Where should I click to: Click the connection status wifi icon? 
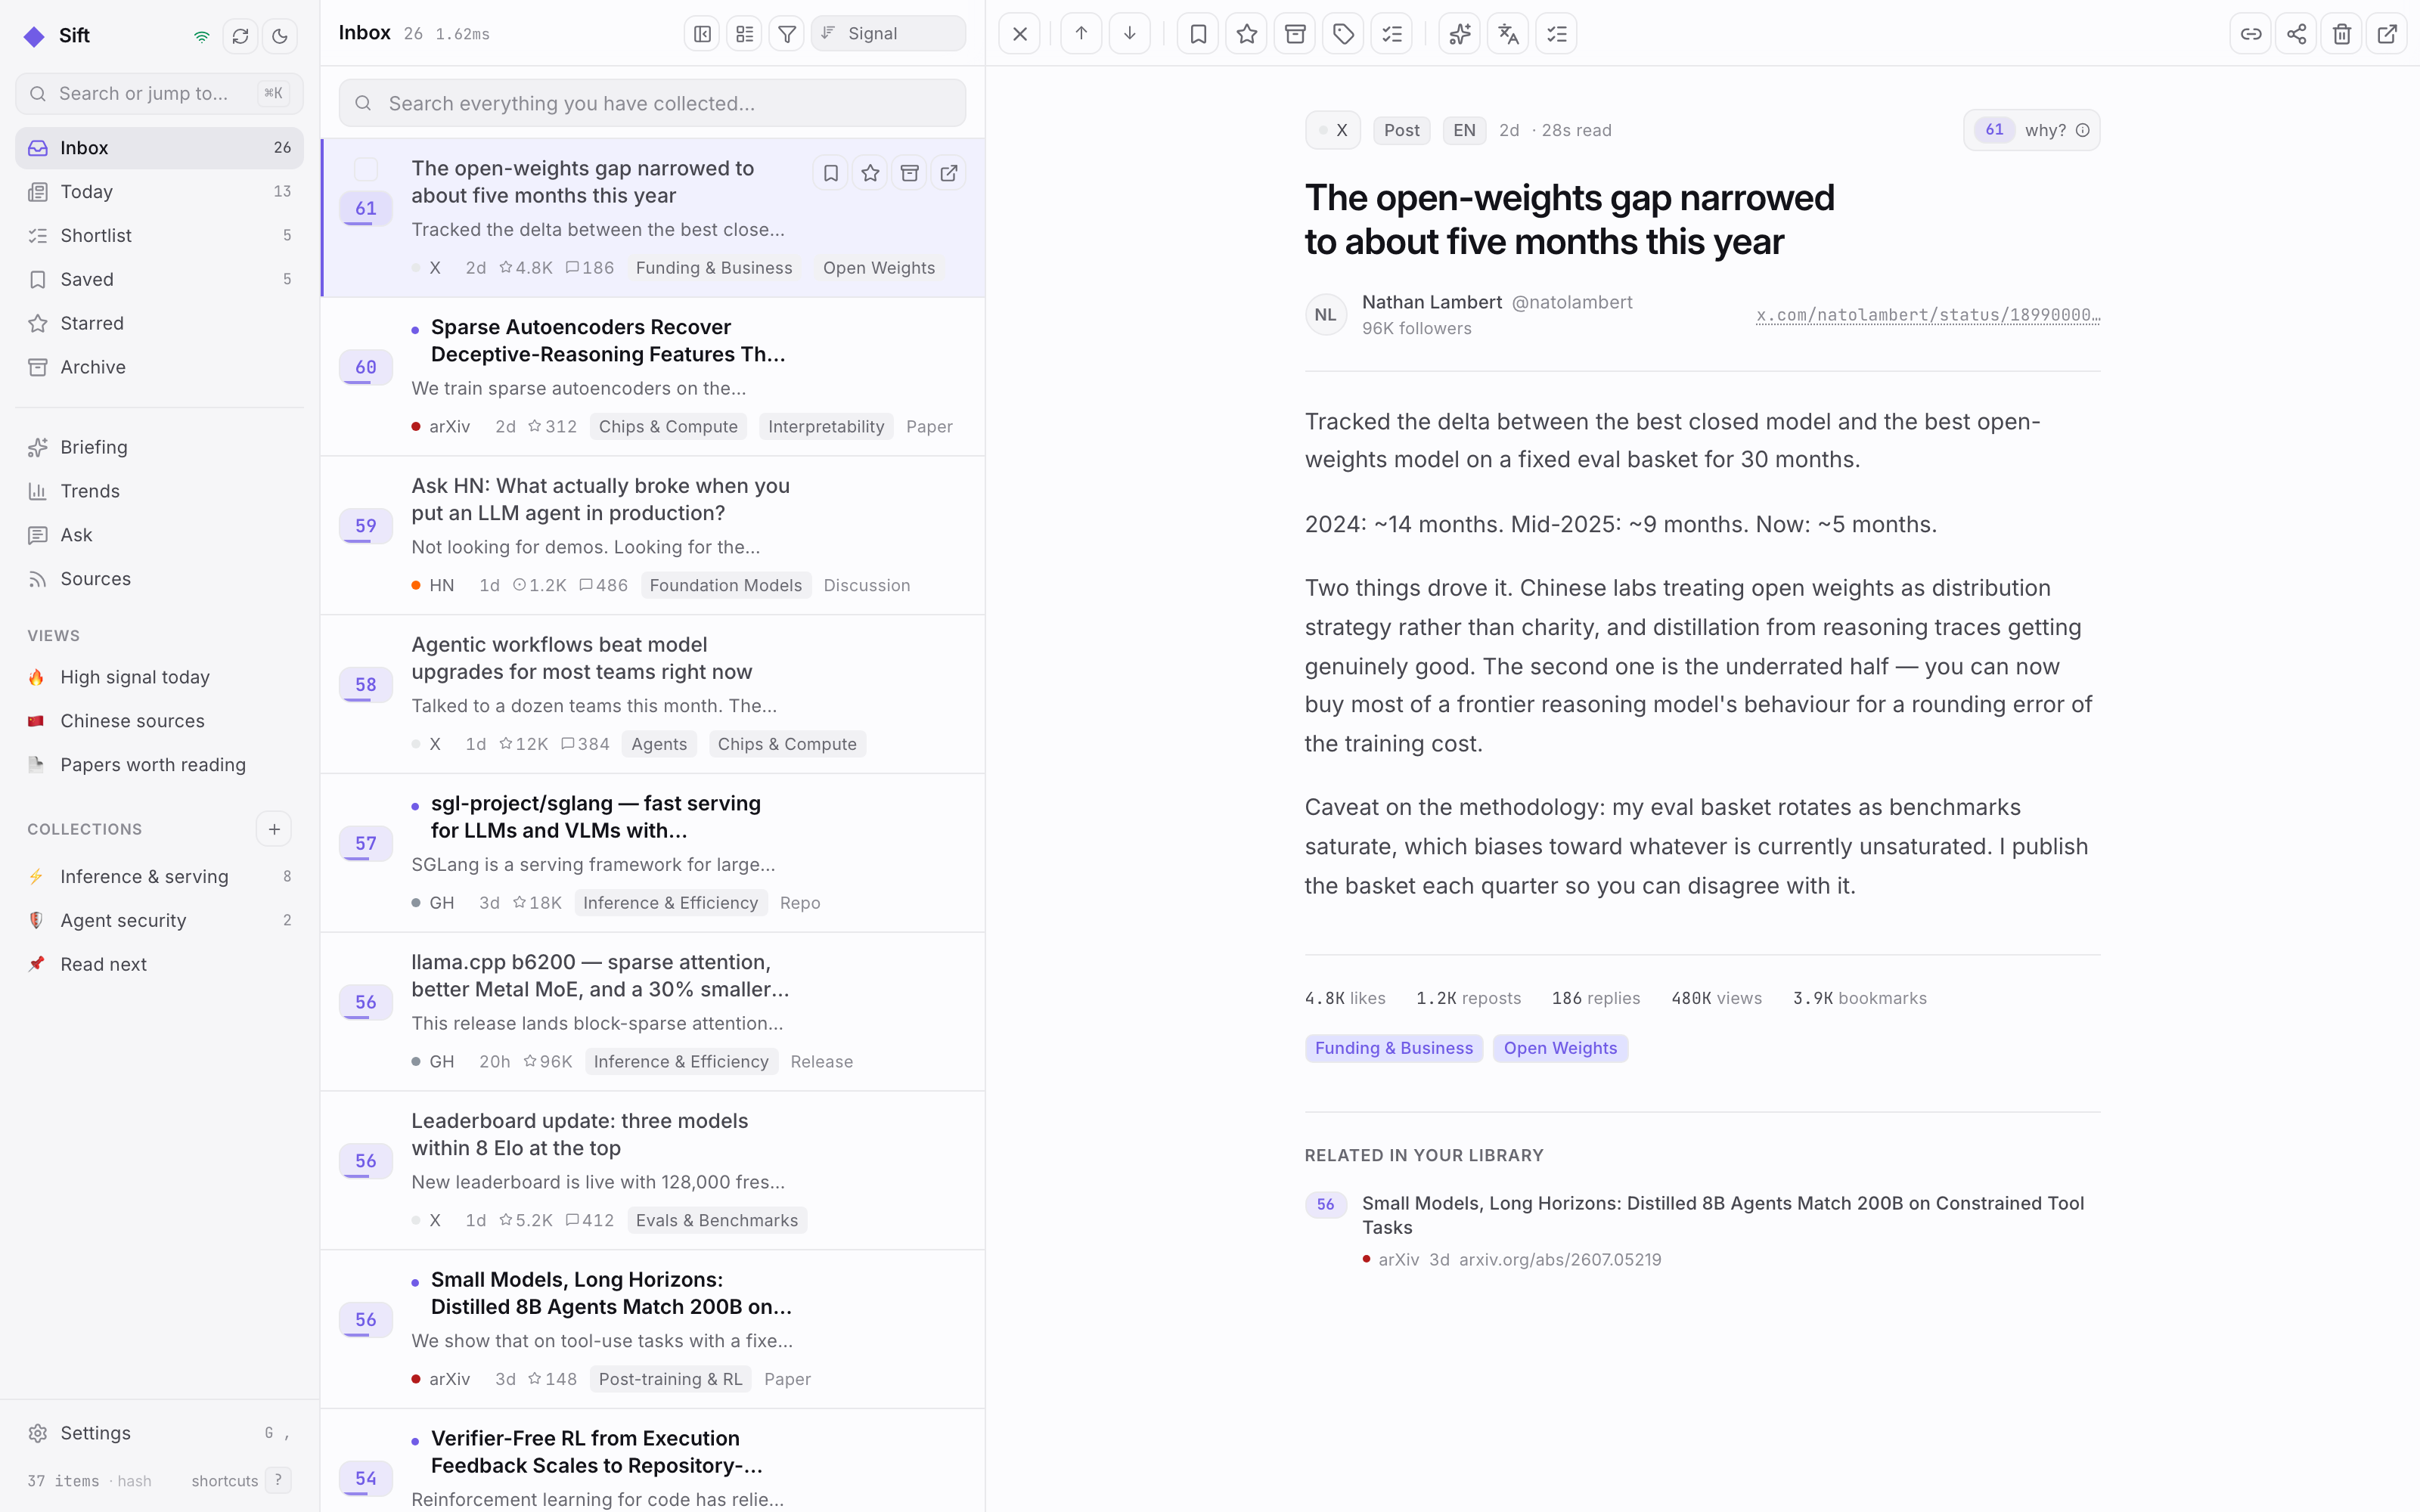[202, 36]
